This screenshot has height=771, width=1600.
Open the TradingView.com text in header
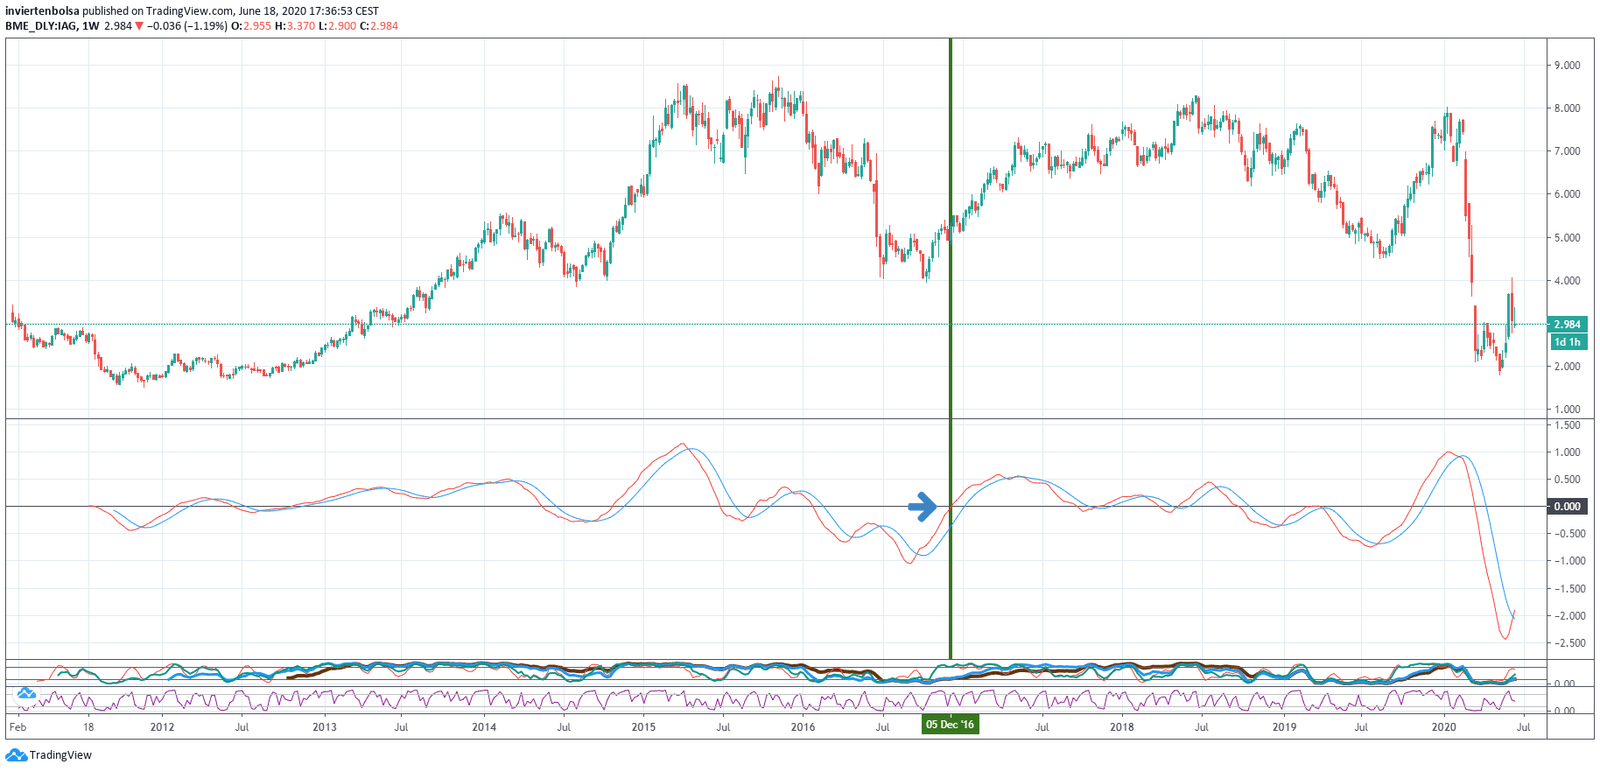(190, 11)
